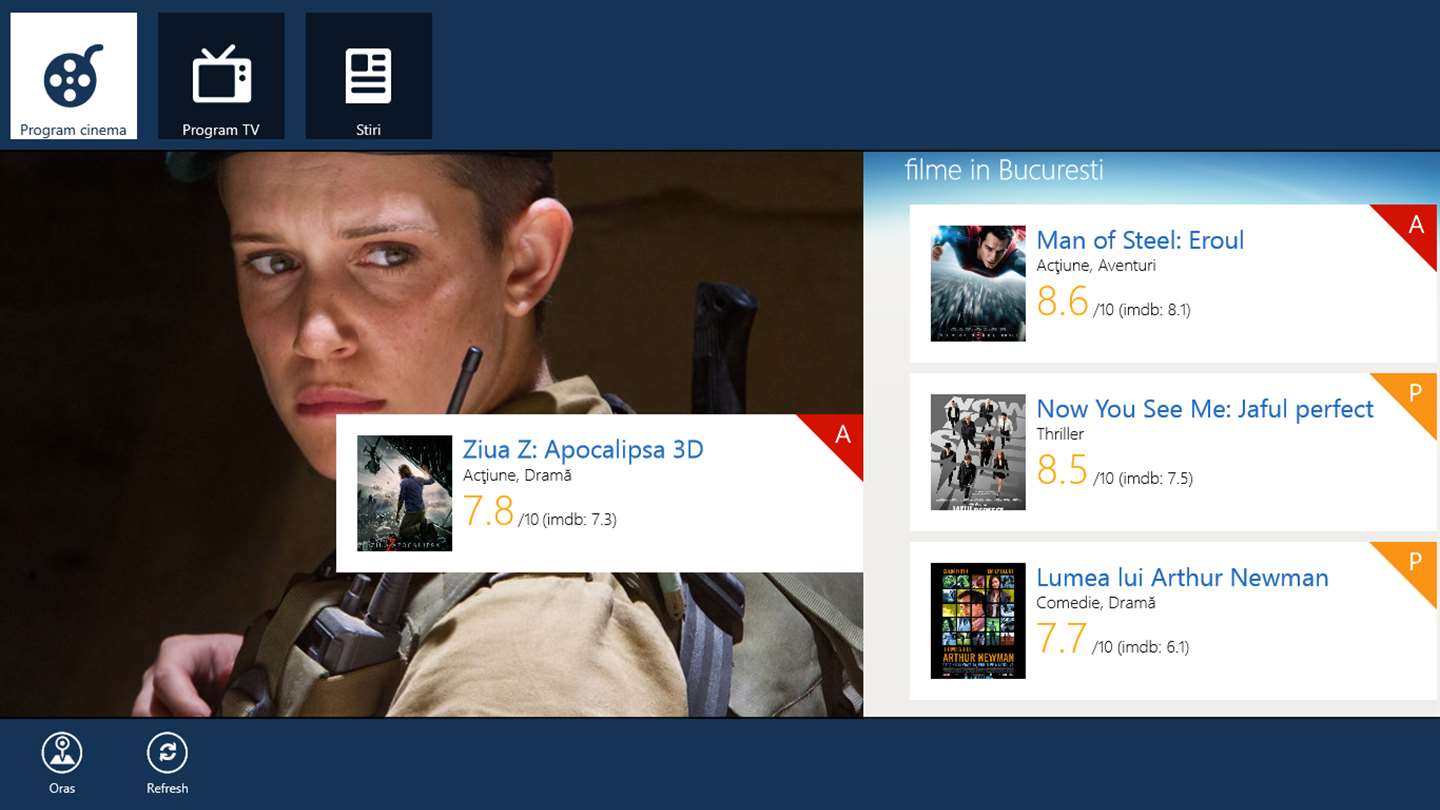Open Now You See Me: Jaful perfect title
The image size is (1440, 810).
coord(1205,409)
